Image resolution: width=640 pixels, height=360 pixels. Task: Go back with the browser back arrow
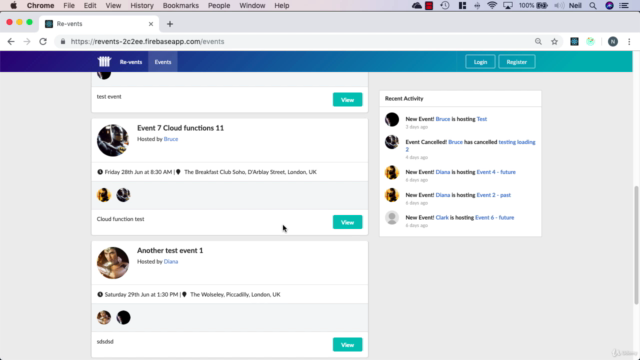click(x=11, y=42)
